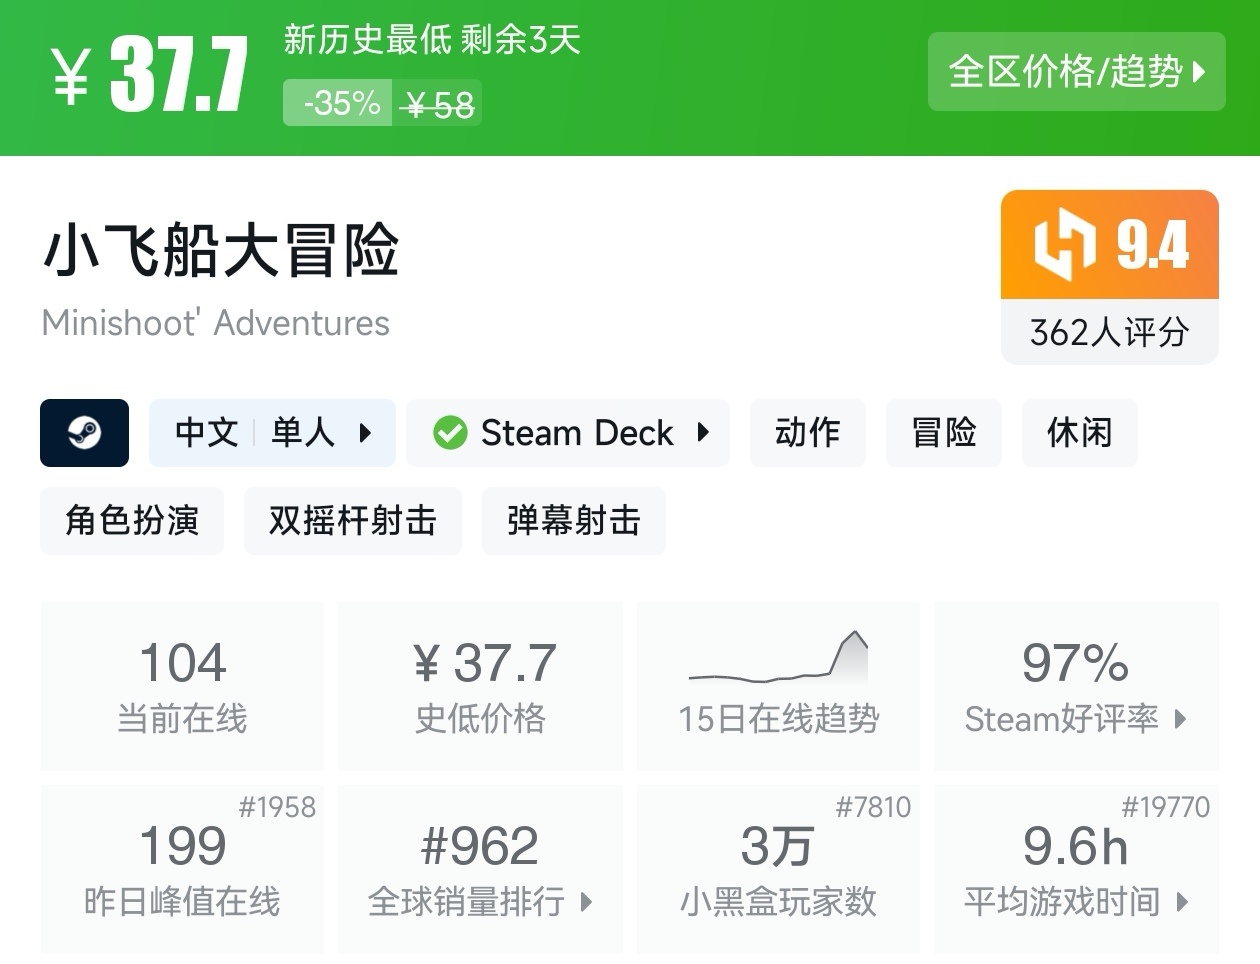The height and width of the screenshot is (964, 1260).
Task: Click the Xiaoheihe score logo icon
Action: (x=1065, y=244)
